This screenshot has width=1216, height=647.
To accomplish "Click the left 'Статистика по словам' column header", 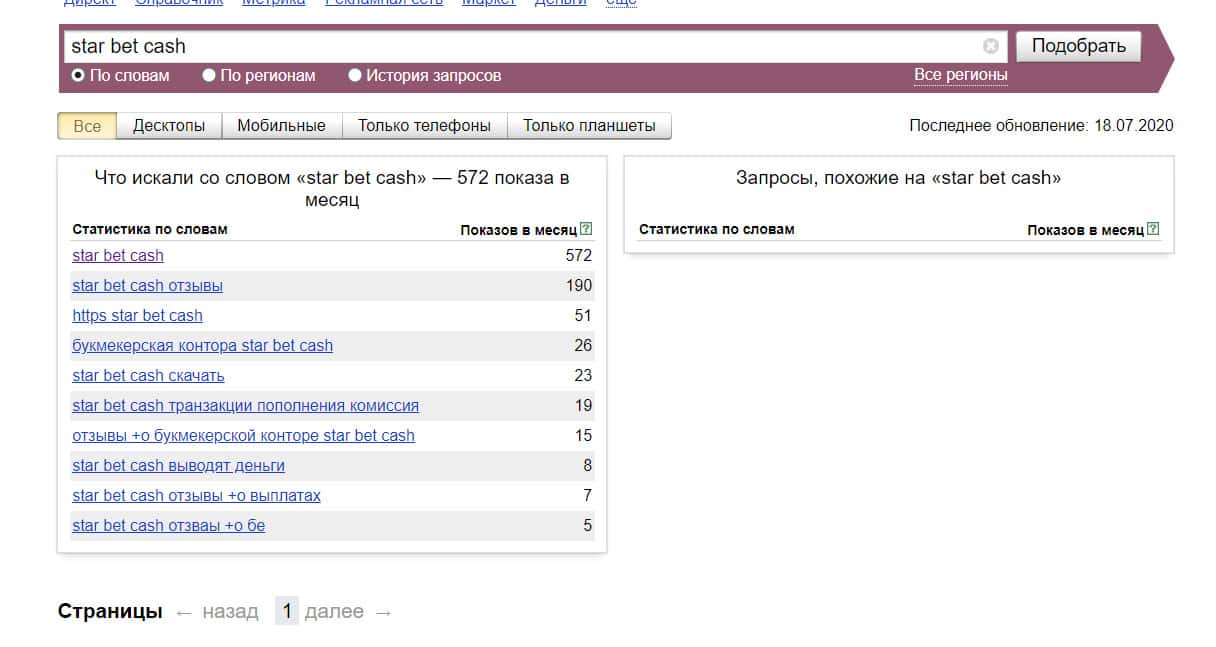I will click(150, 229).
